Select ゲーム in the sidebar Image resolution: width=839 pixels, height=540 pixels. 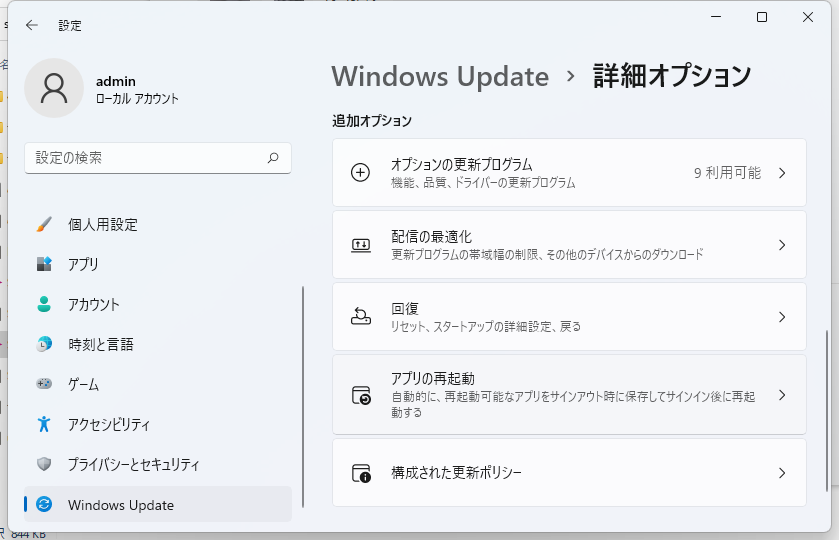click(x=158, y=384)
